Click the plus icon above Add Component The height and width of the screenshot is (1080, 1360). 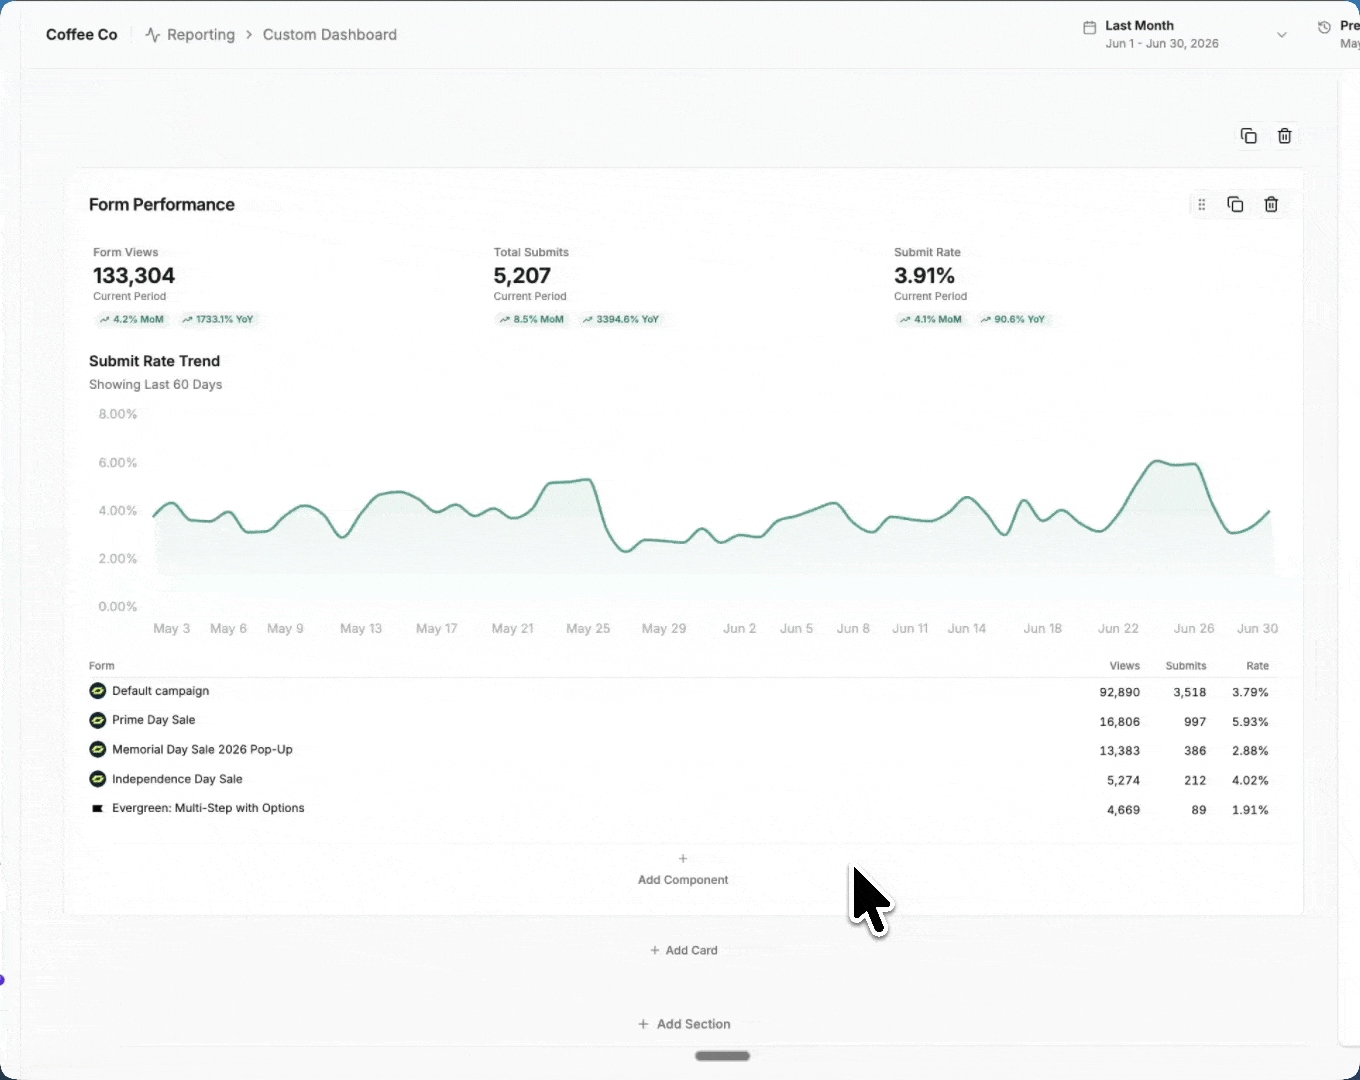[x=683, y=858]
